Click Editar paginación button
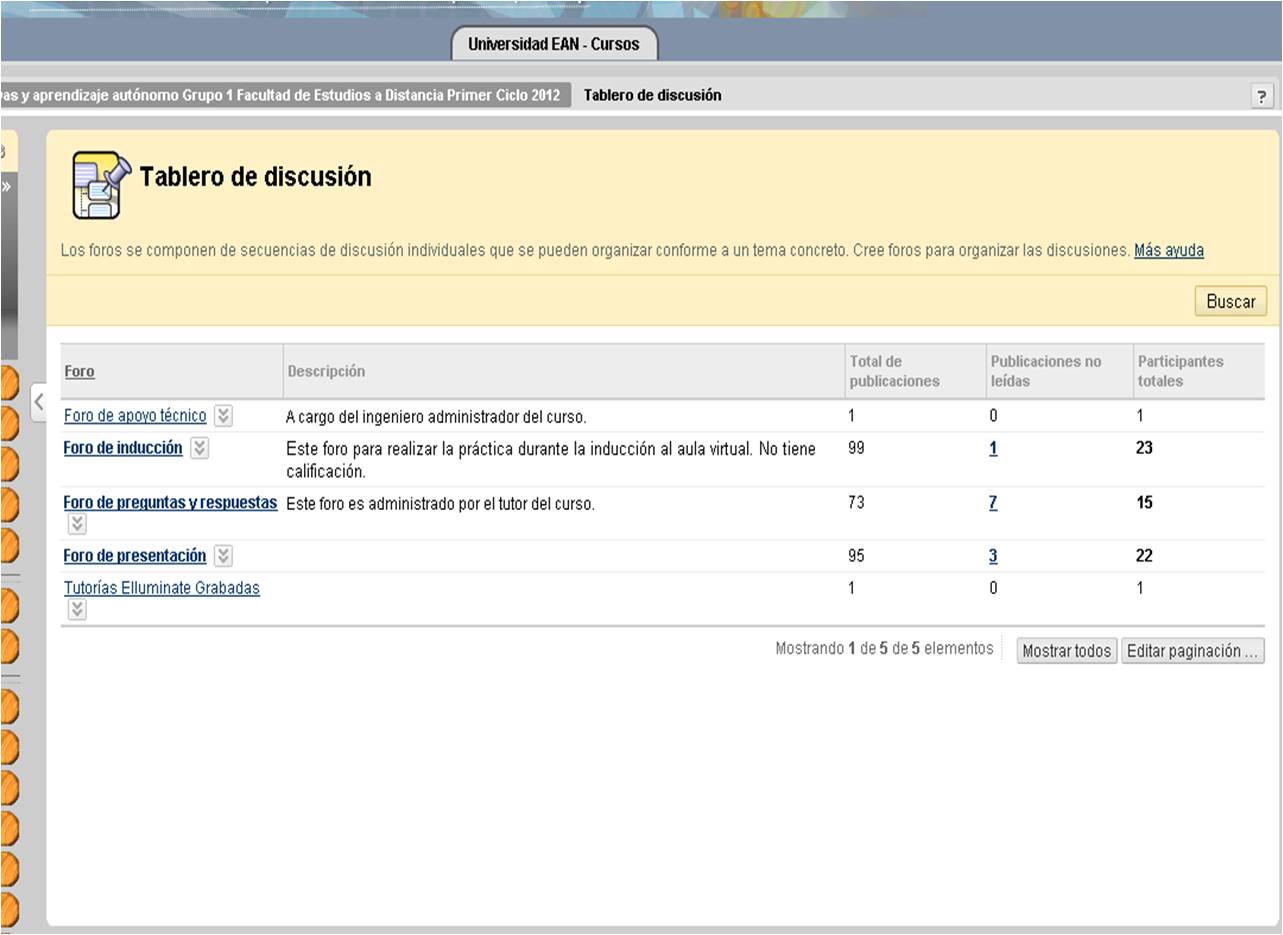This screenshot has height=935, width=1283. pyautogui.click(x=1192, y=651)
